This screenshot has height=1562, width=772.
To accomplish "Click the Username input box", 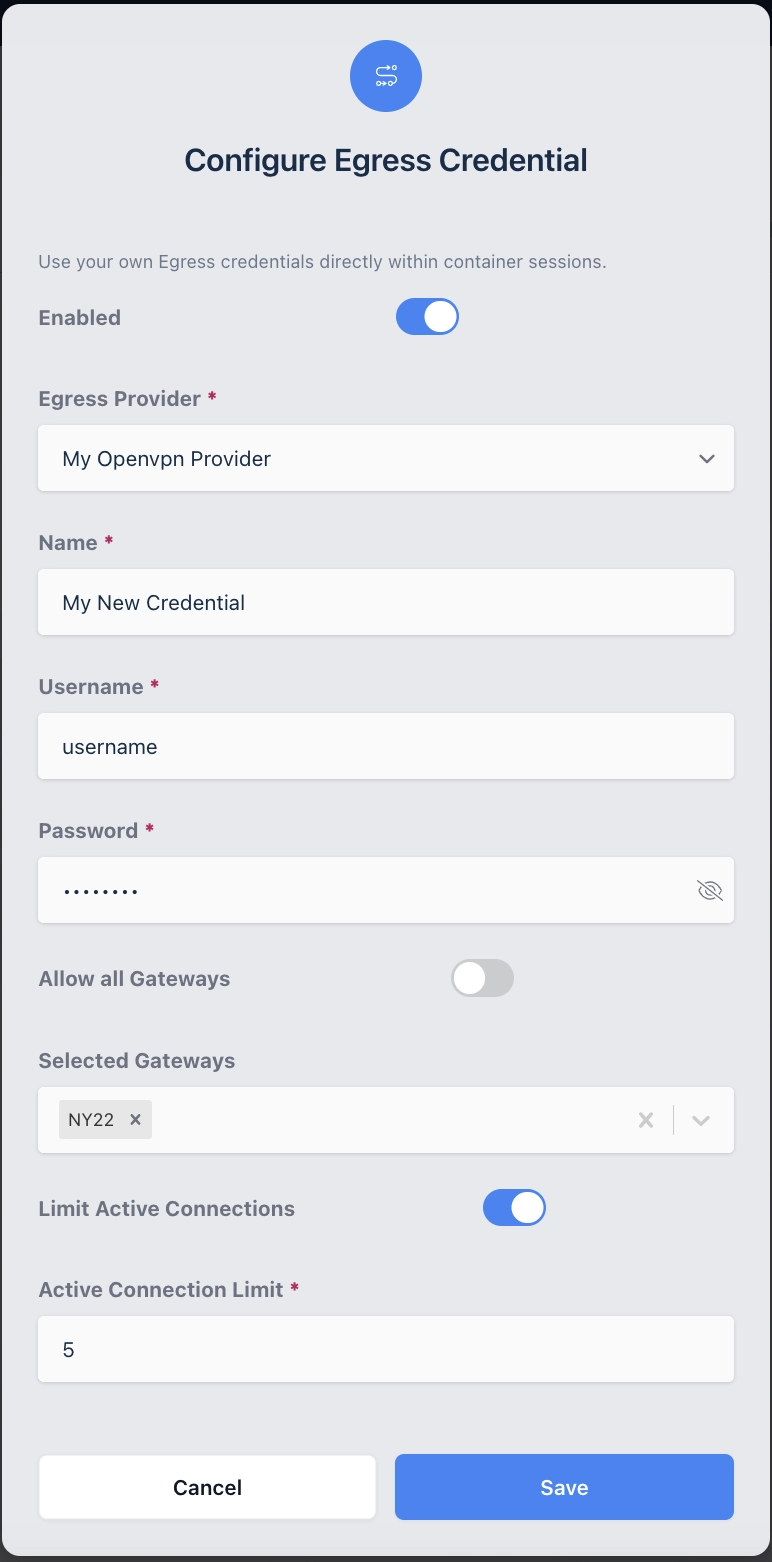I will 386,746.
